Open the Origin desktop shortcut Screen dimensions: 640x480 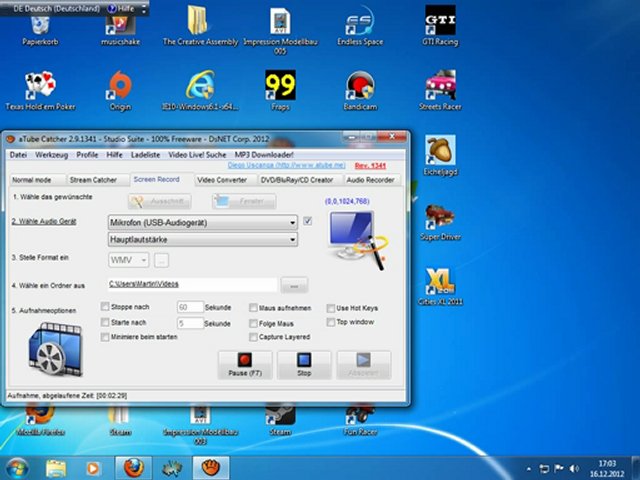(x=120, y=86)
